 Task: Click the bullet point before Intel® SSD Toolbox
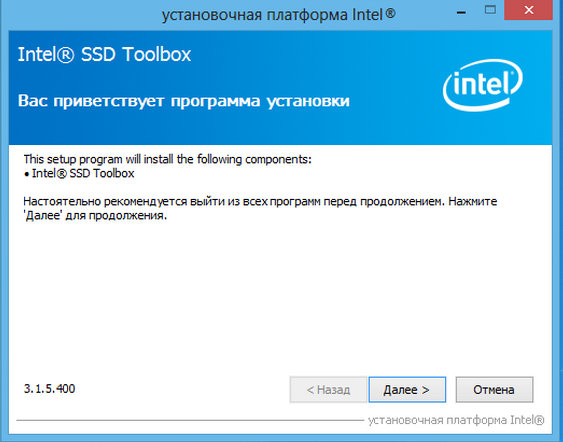click(x=26, y=174)
